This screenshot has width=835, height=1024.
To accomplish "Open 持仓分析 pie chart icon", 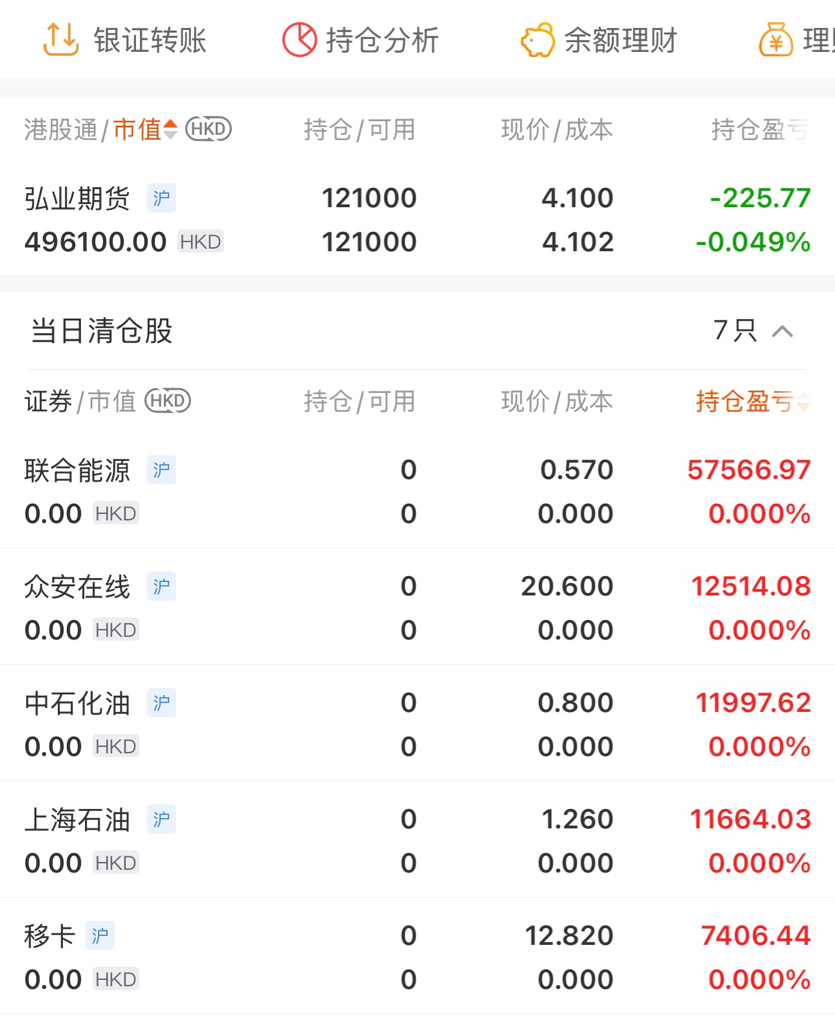I will pos(299,40).
